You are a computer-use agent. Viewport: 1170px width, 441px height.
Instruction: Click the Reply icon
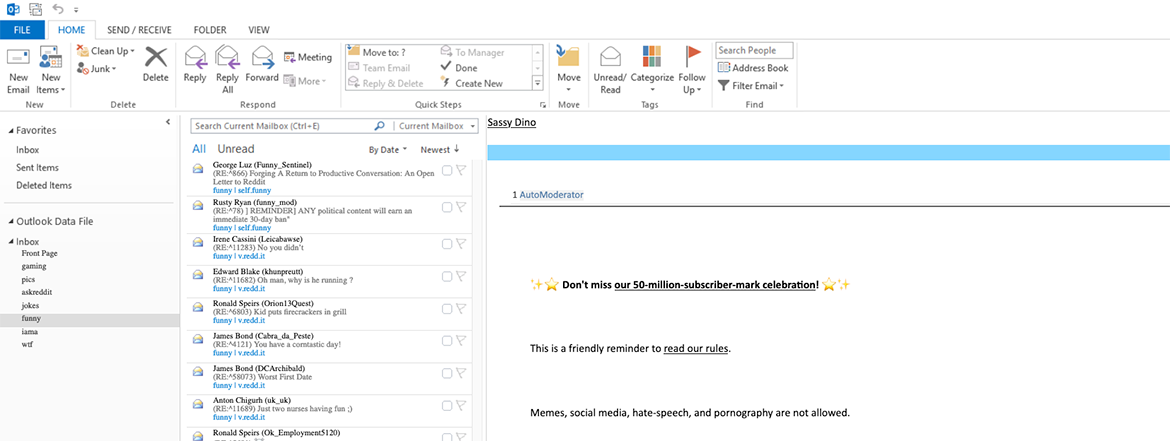point(195,59)
